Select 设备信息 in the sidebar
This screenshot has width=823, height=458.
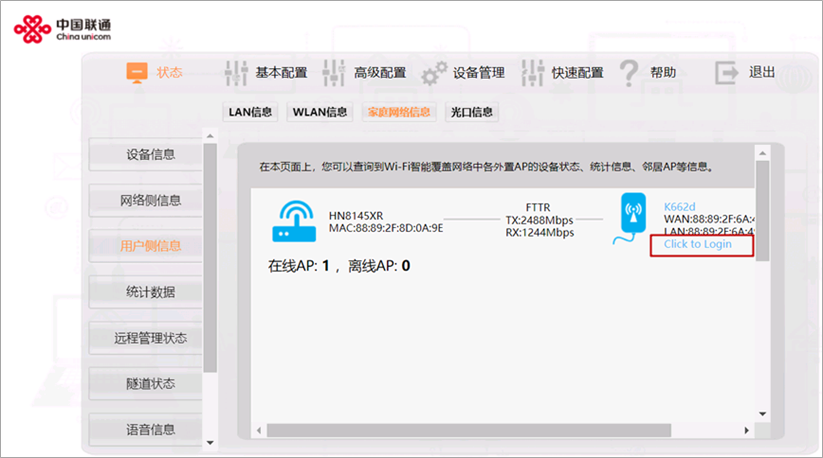point(145,154)
